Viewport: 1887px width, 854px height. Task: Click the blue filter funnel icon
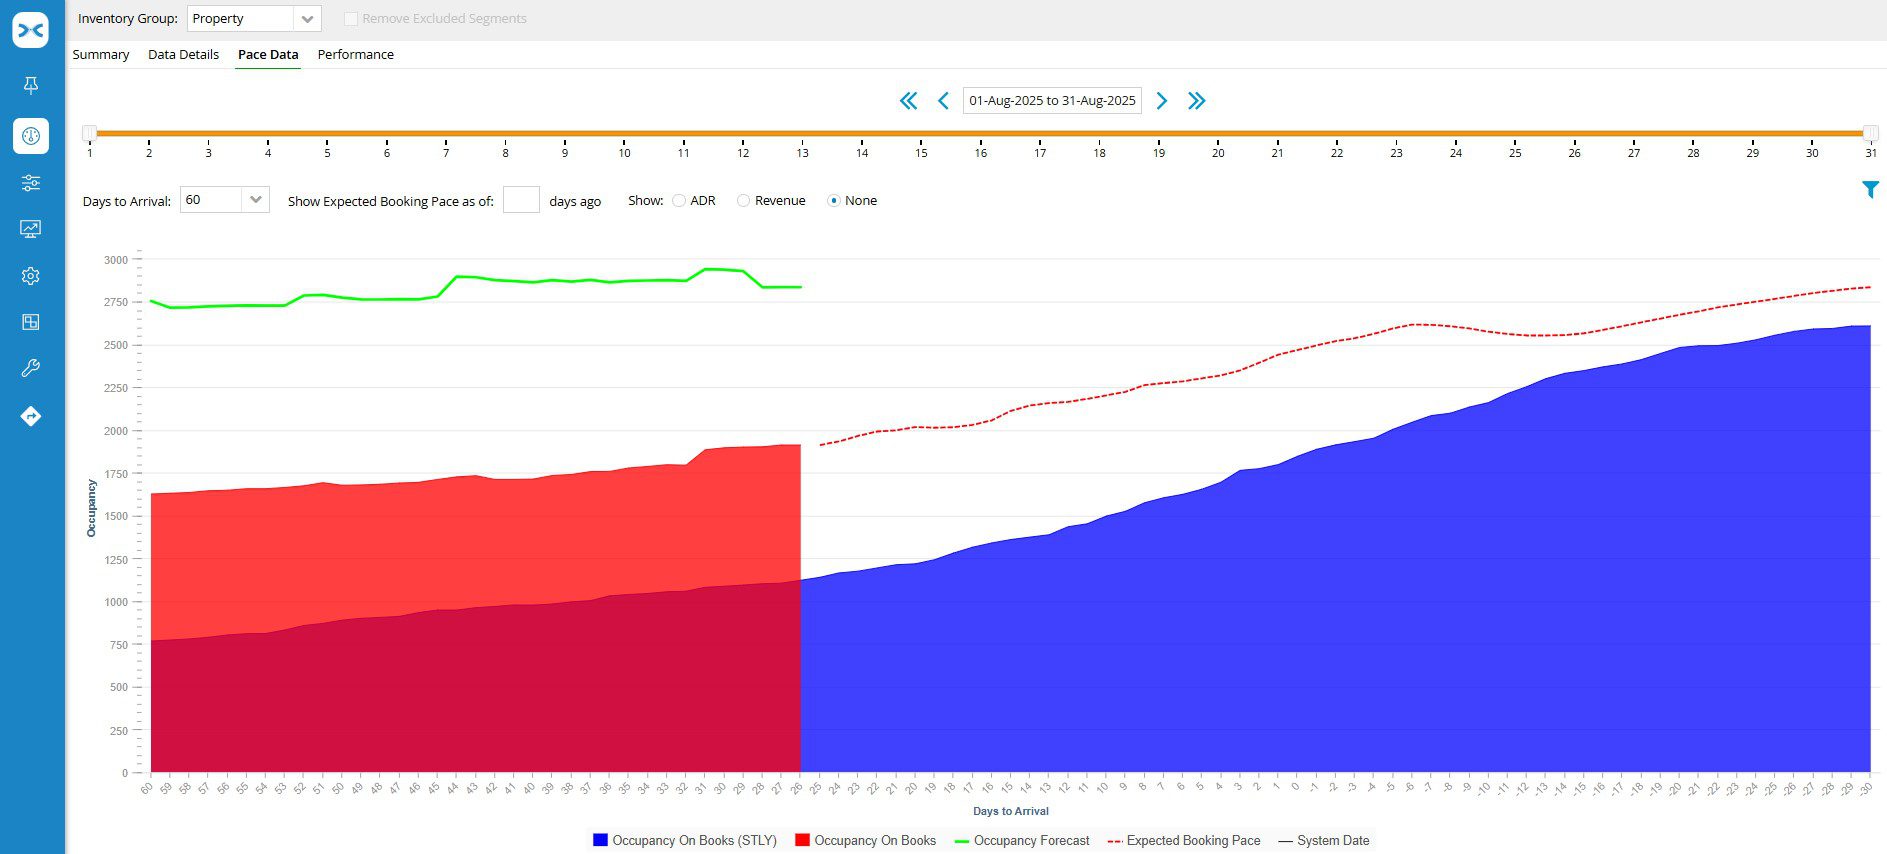(1870, 190)
